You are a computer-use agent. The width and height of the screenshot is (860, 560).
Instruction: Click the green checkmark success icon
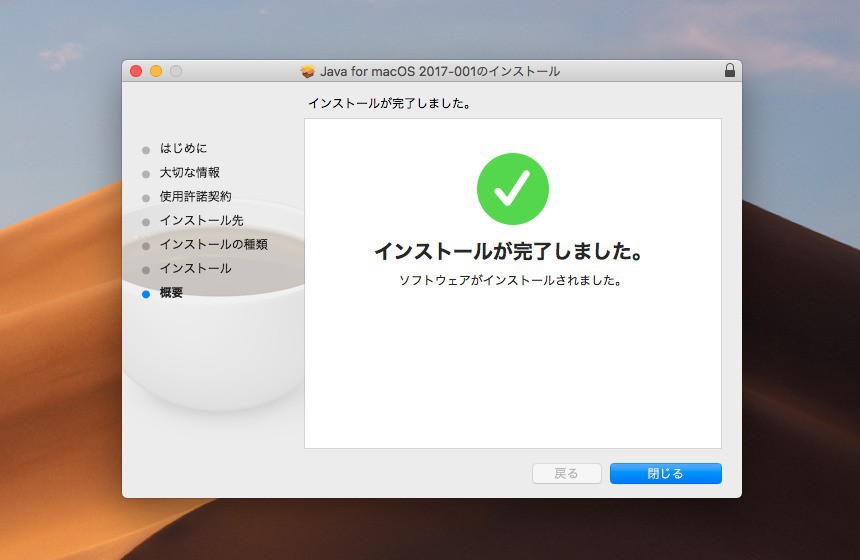tap(513, 189)
